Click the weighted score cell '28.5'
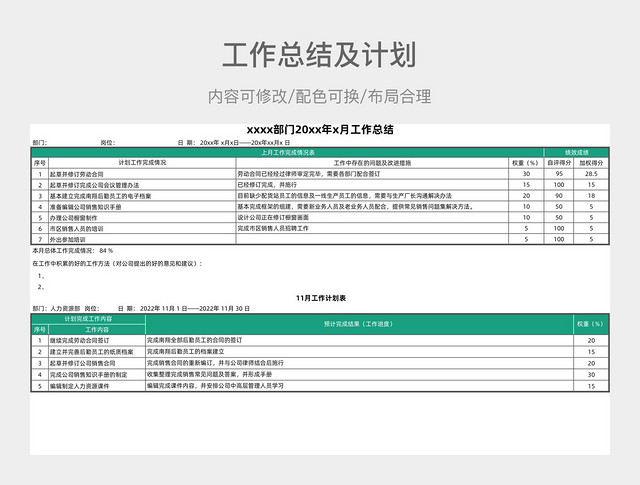 (591, 174)
